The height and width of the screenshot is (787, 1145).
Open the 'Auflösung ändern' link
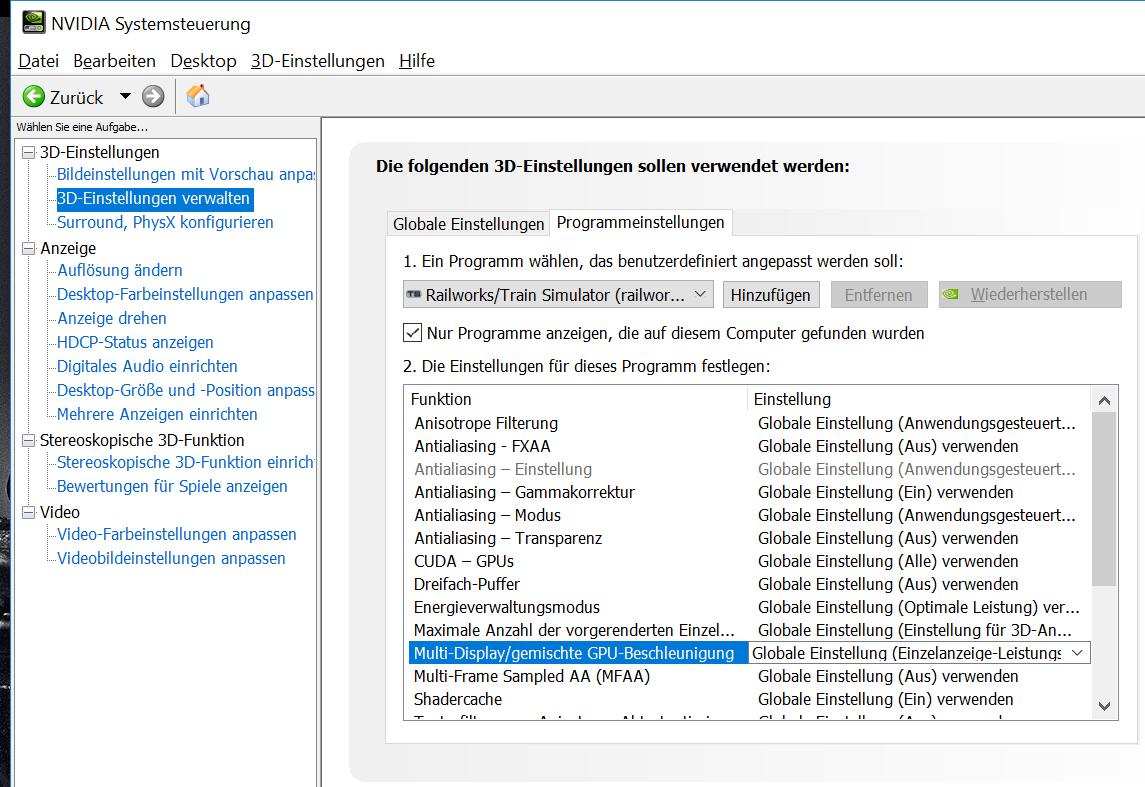click(120, 270)
